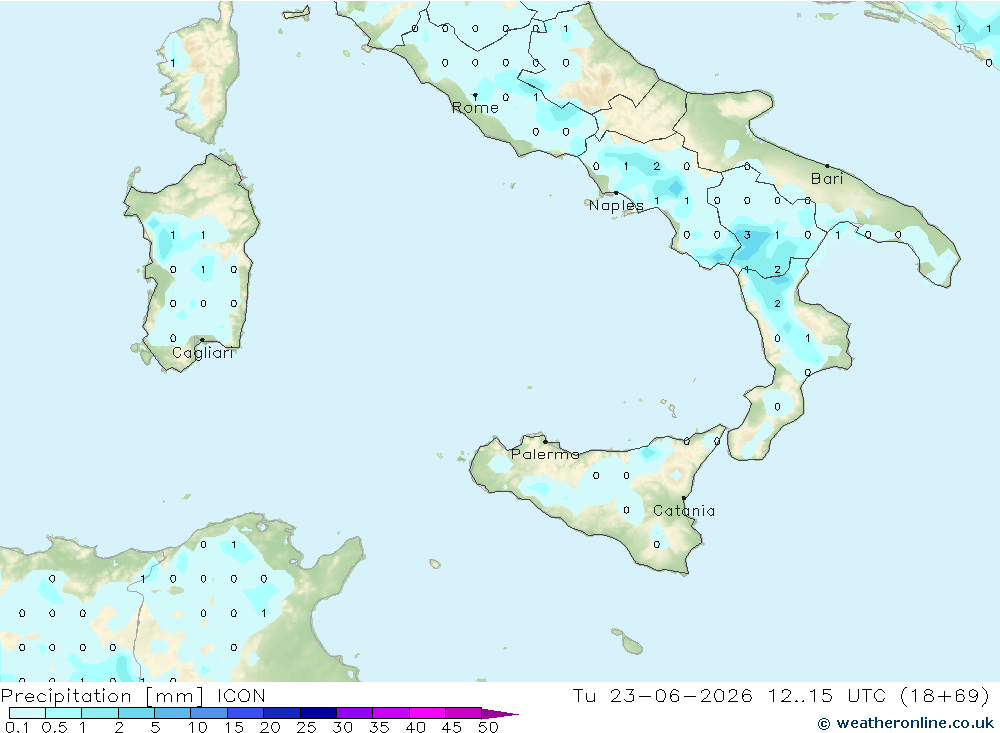Click the 12..15 UTC time range
The height and width of the screenshot is (733, 1000).
coord(825,695)
